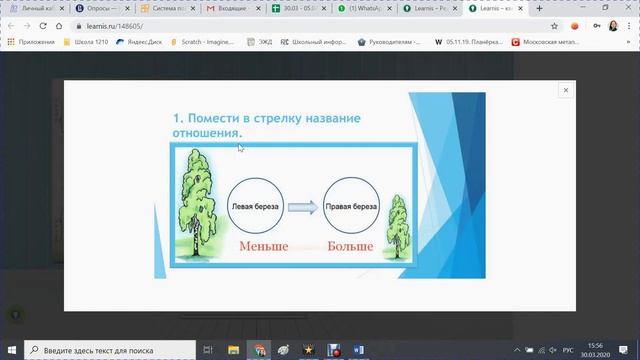Open the Chrome three-dot menu
Viewport: 640px width, 360px height.
(x=629, y=26)
